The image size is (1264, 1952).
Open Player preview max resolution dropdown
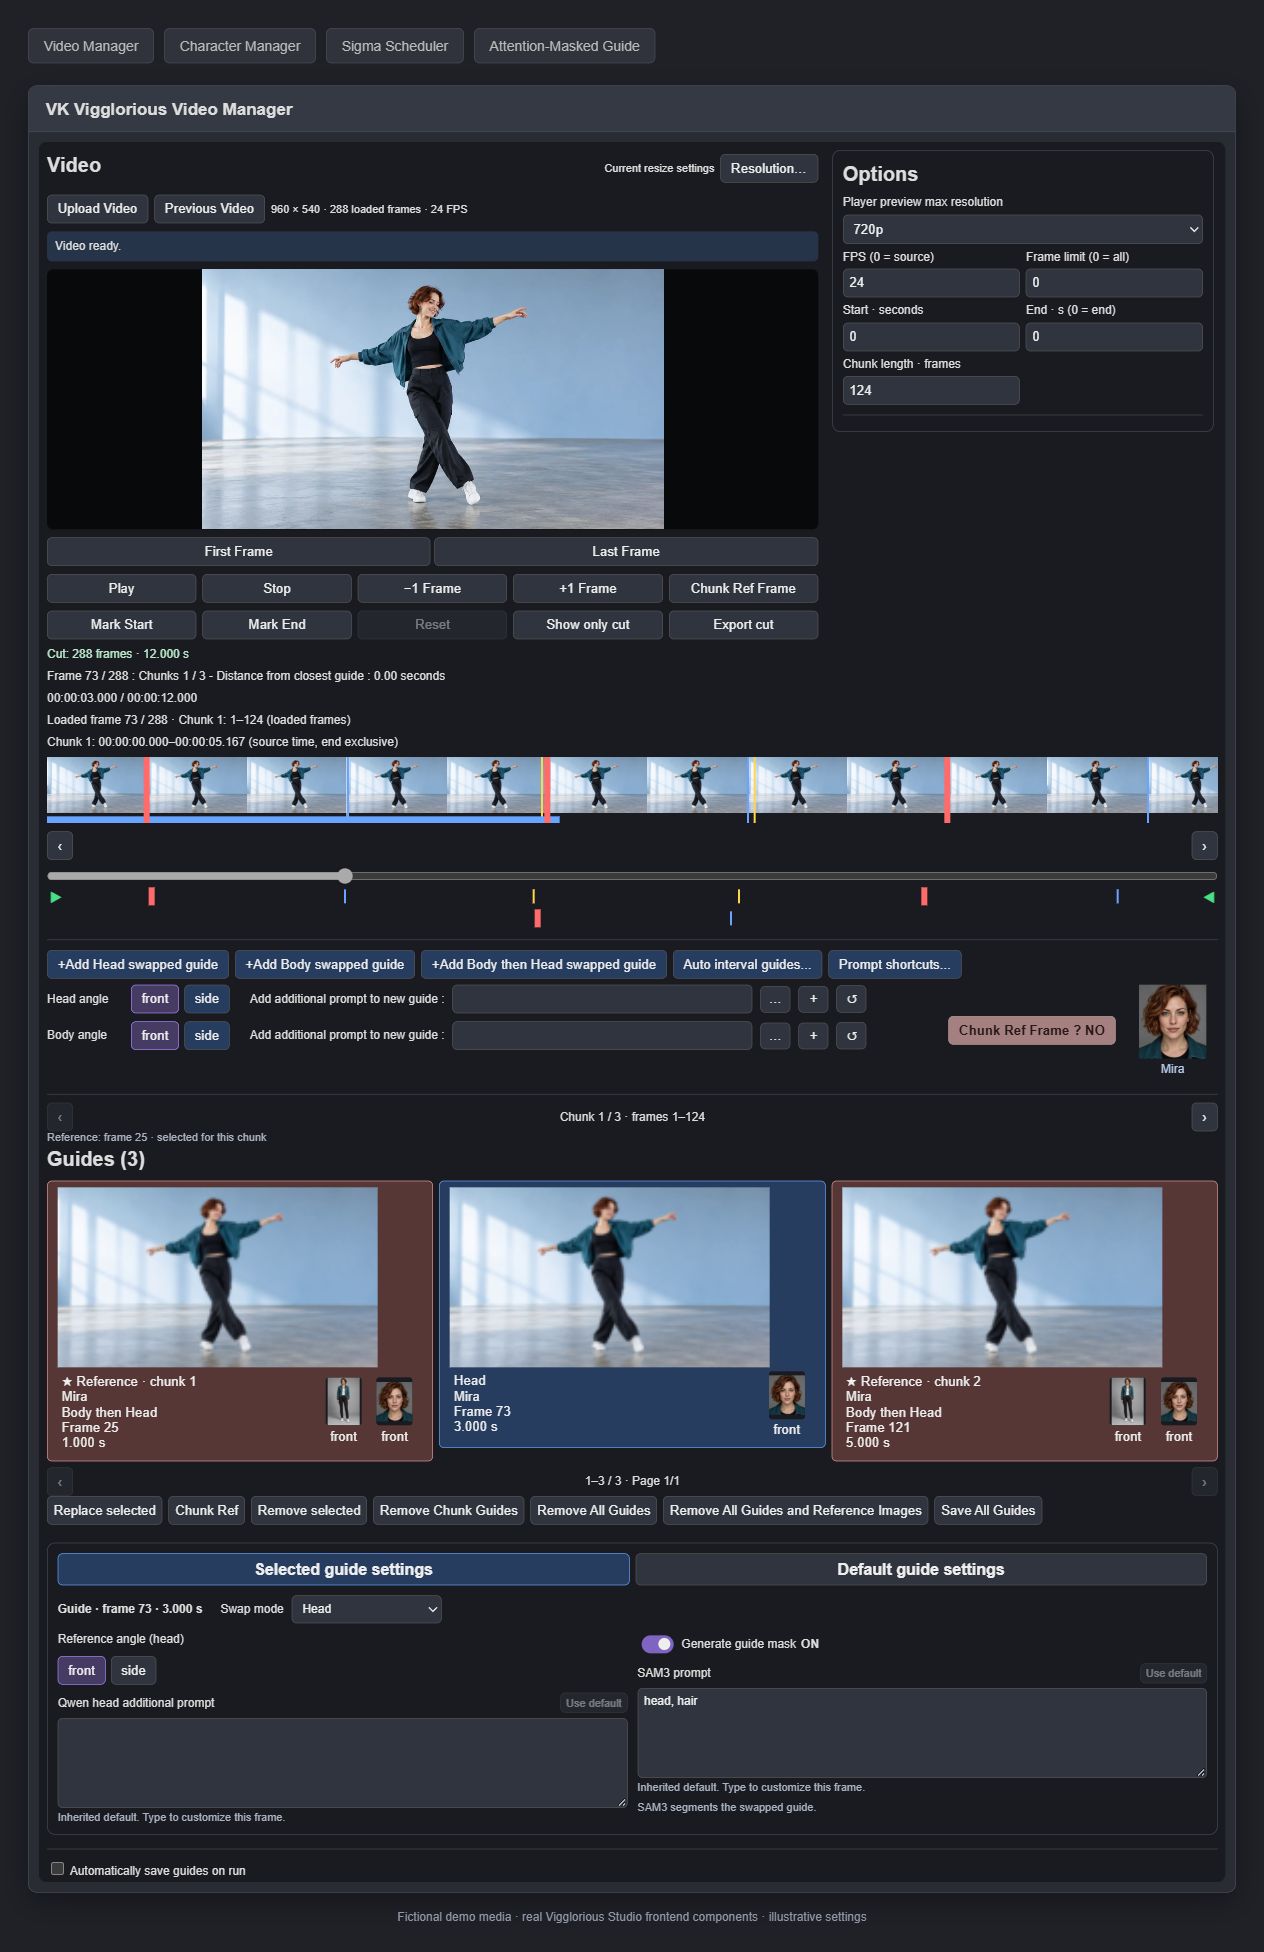(1022, 229)
